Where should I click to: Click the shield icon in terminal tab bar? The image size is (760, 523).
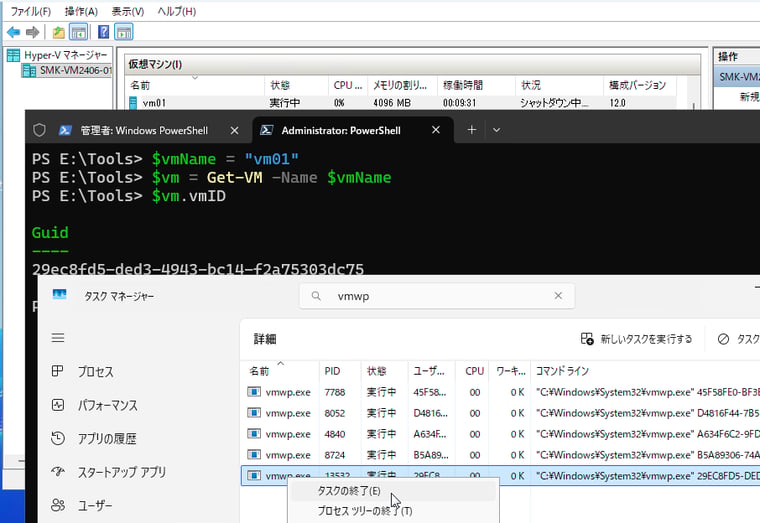(39, 130)
